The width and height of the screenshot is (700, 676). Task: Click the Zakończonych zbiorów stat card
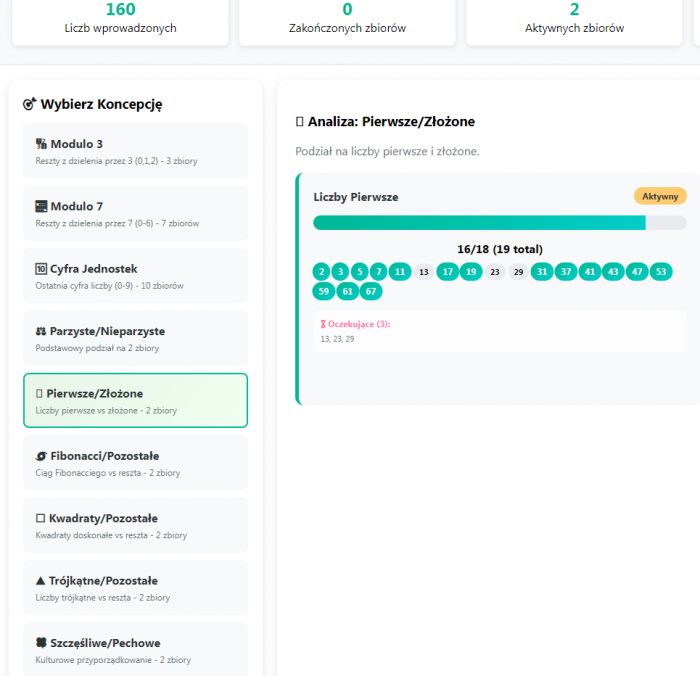point(347,18)
